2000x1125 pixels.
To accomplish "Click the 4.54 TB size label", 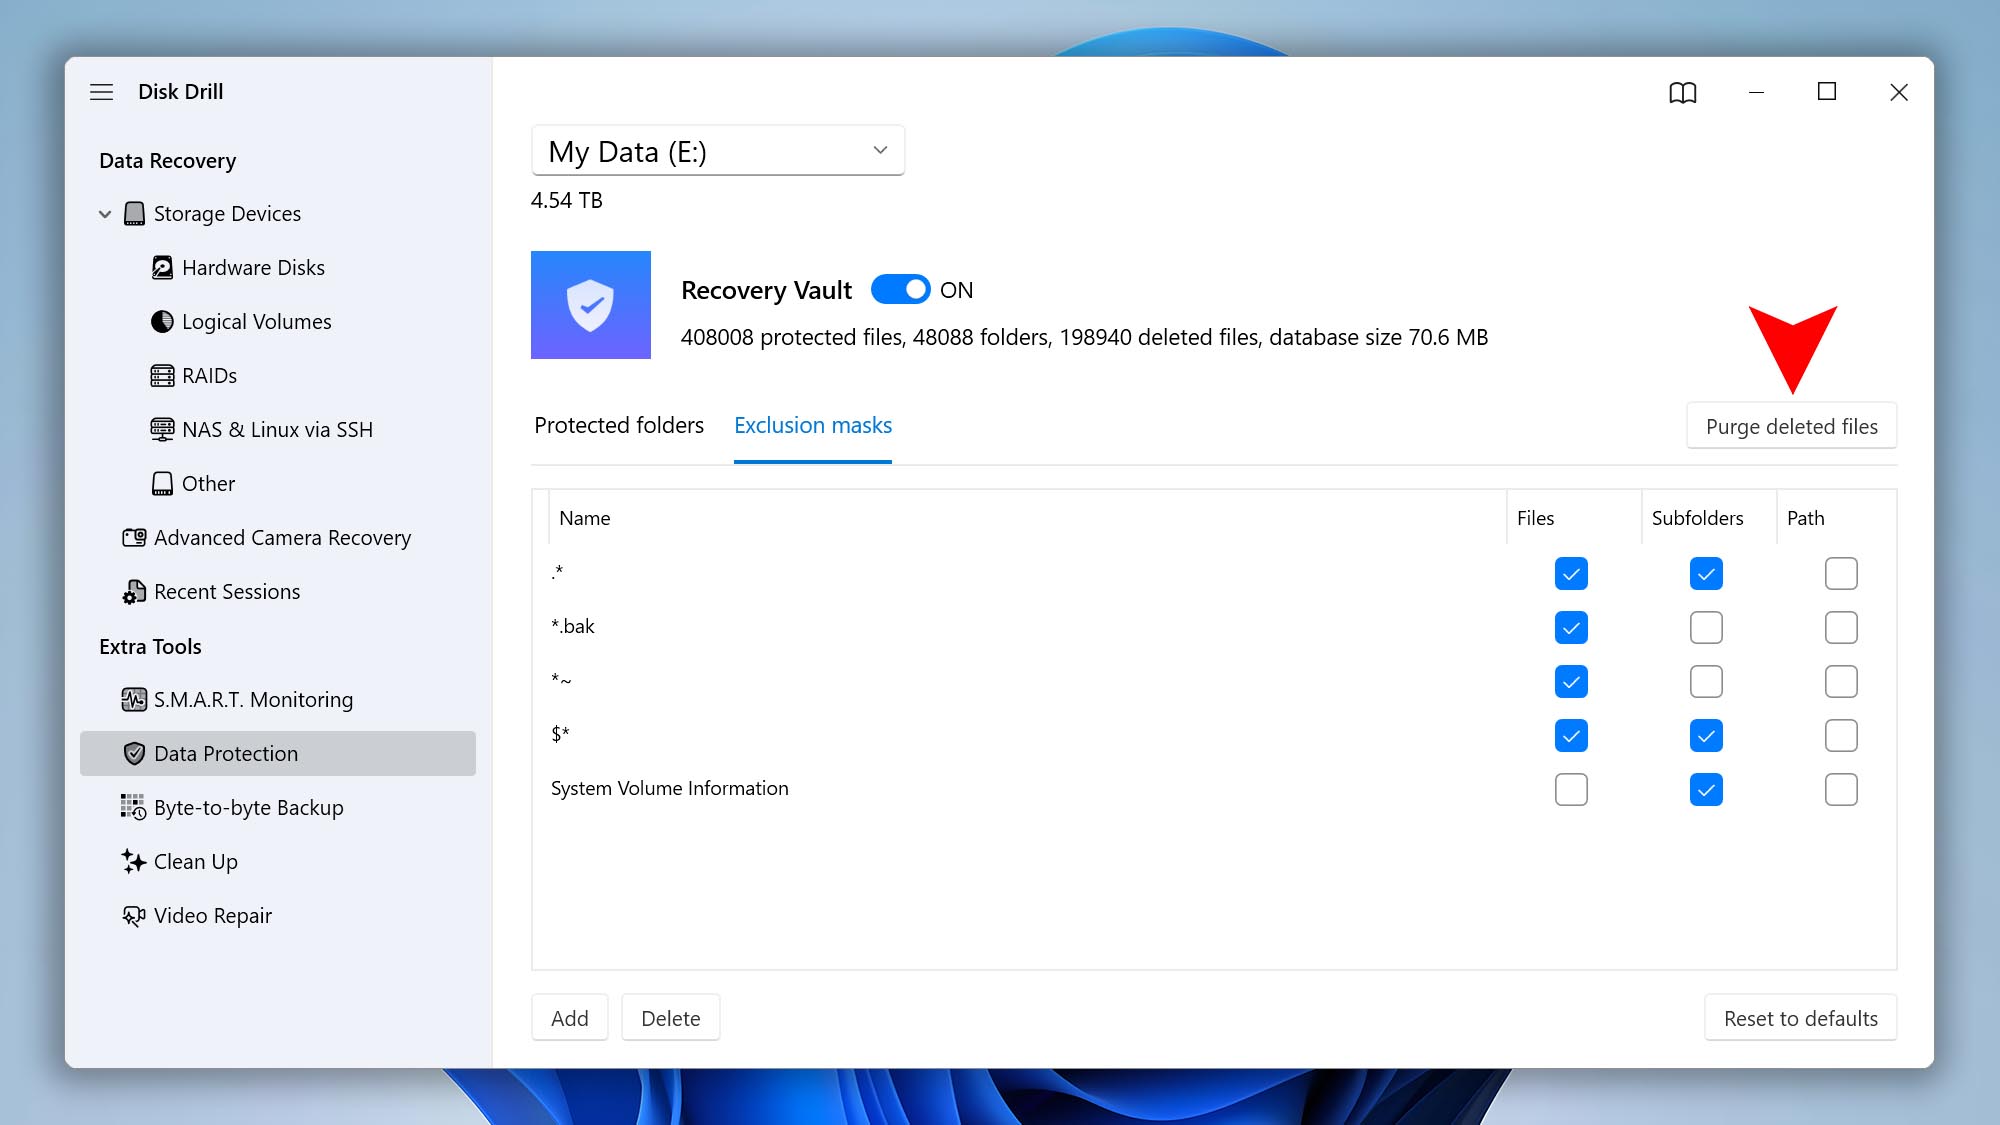I will [x=567, y=201].
